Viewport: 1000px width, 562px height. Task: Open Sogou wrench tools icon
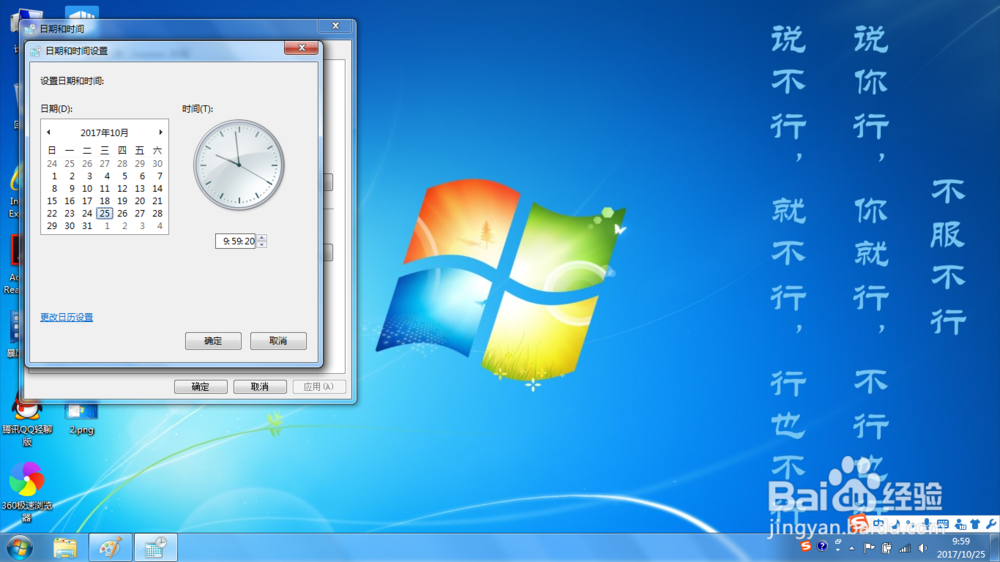(990, 524)
